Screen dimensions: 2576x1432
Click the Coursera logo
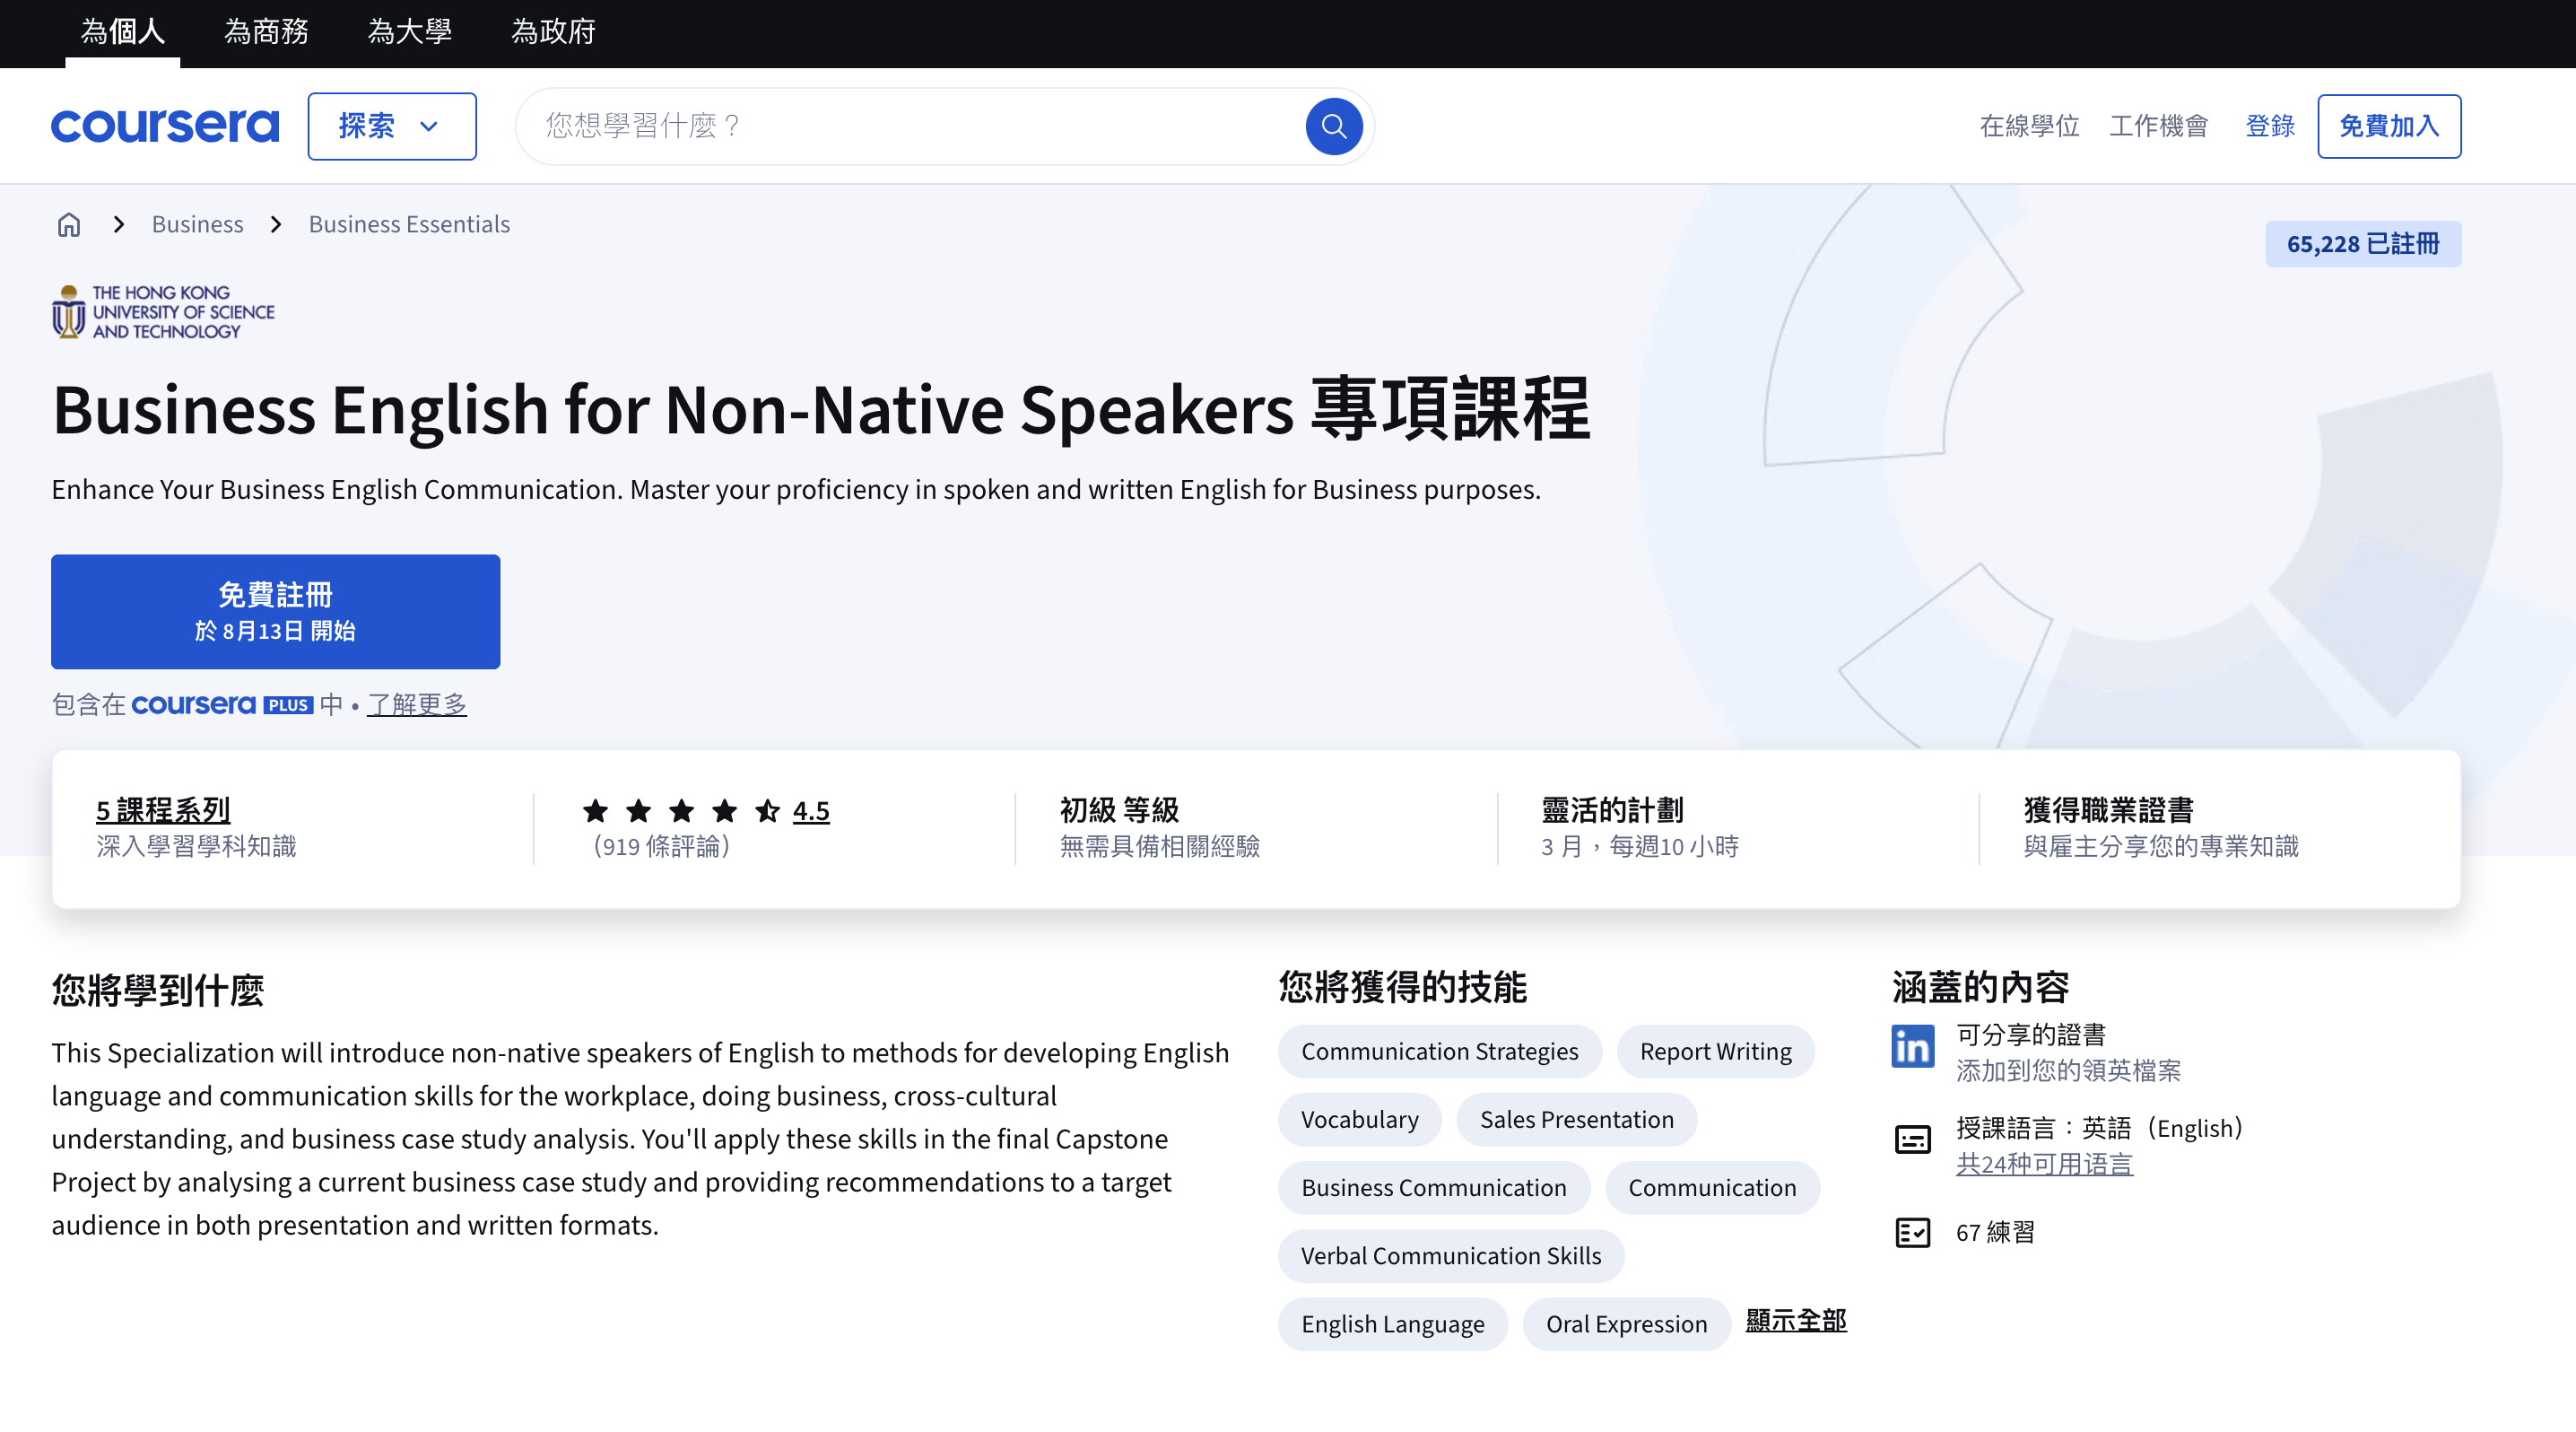[164, 125]
